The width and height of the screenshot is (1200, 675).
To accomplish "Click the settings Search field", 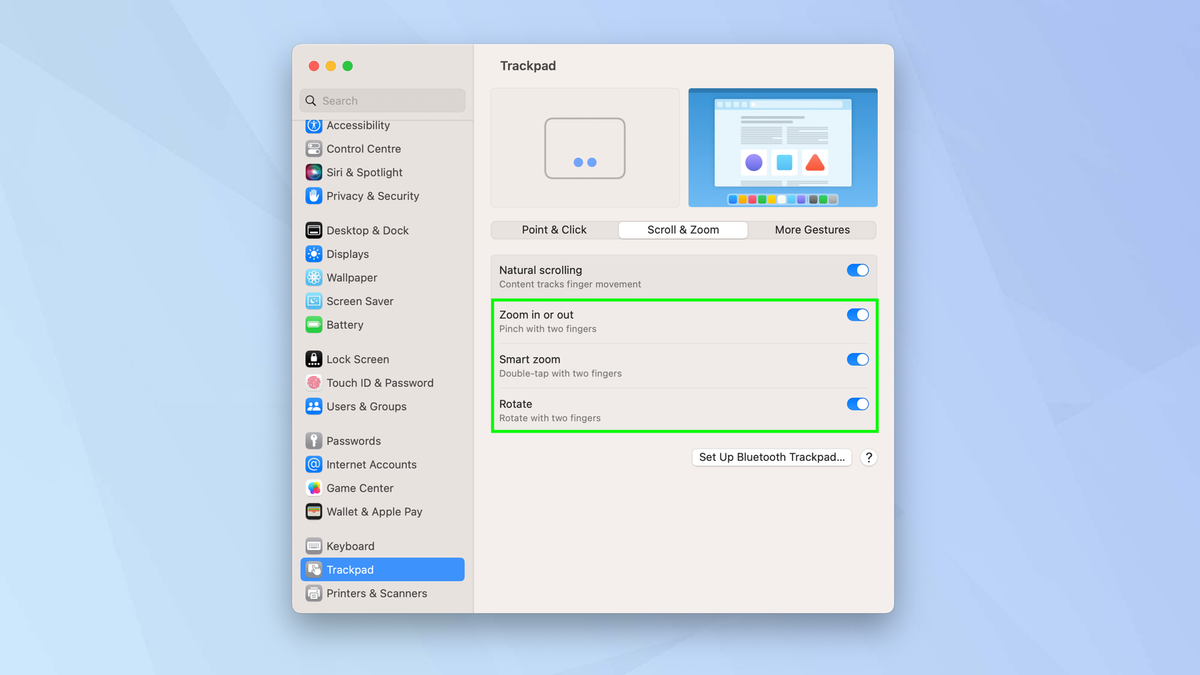I will (382, 100).
